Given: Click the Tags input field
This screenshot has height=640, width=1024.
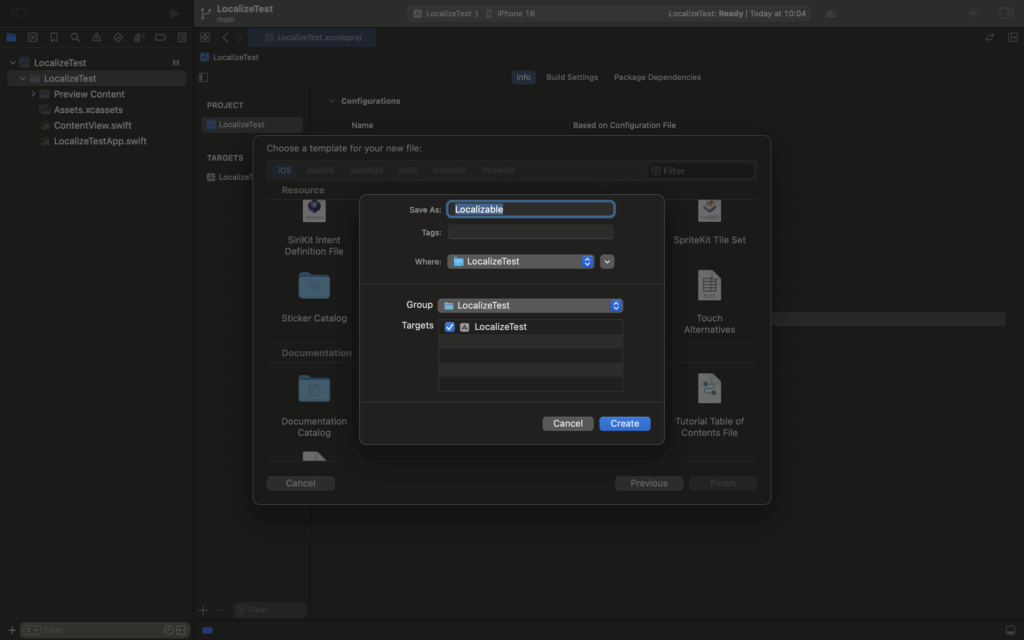Looking at the screenshot, I should tap(530, 232).
